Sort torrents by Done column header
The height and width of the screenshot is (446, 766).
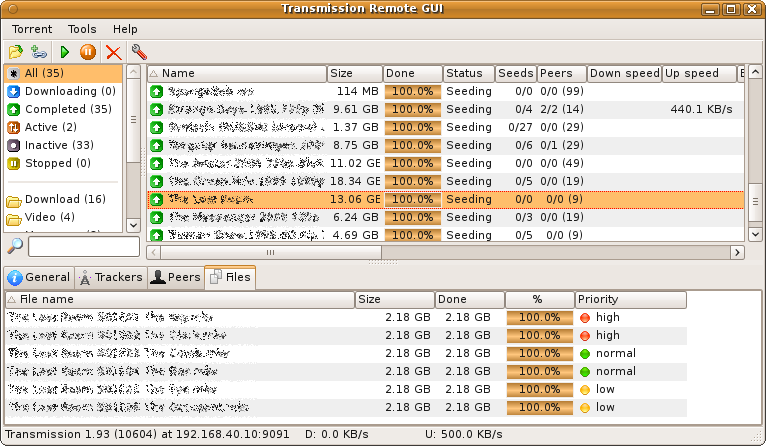coord(413,73)
